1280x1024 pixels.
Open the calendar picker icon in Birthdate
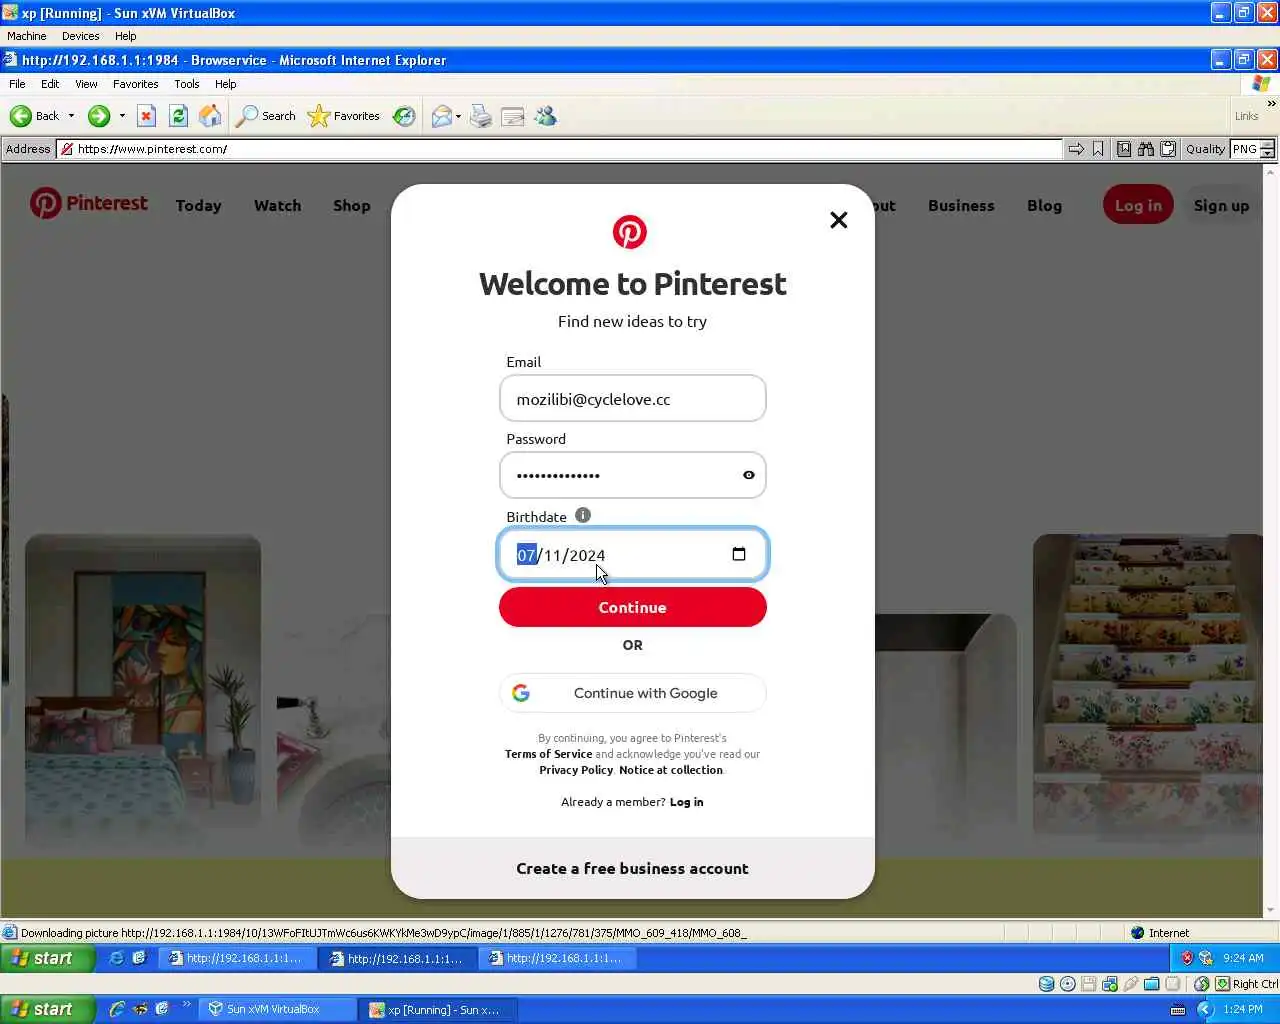739,554
